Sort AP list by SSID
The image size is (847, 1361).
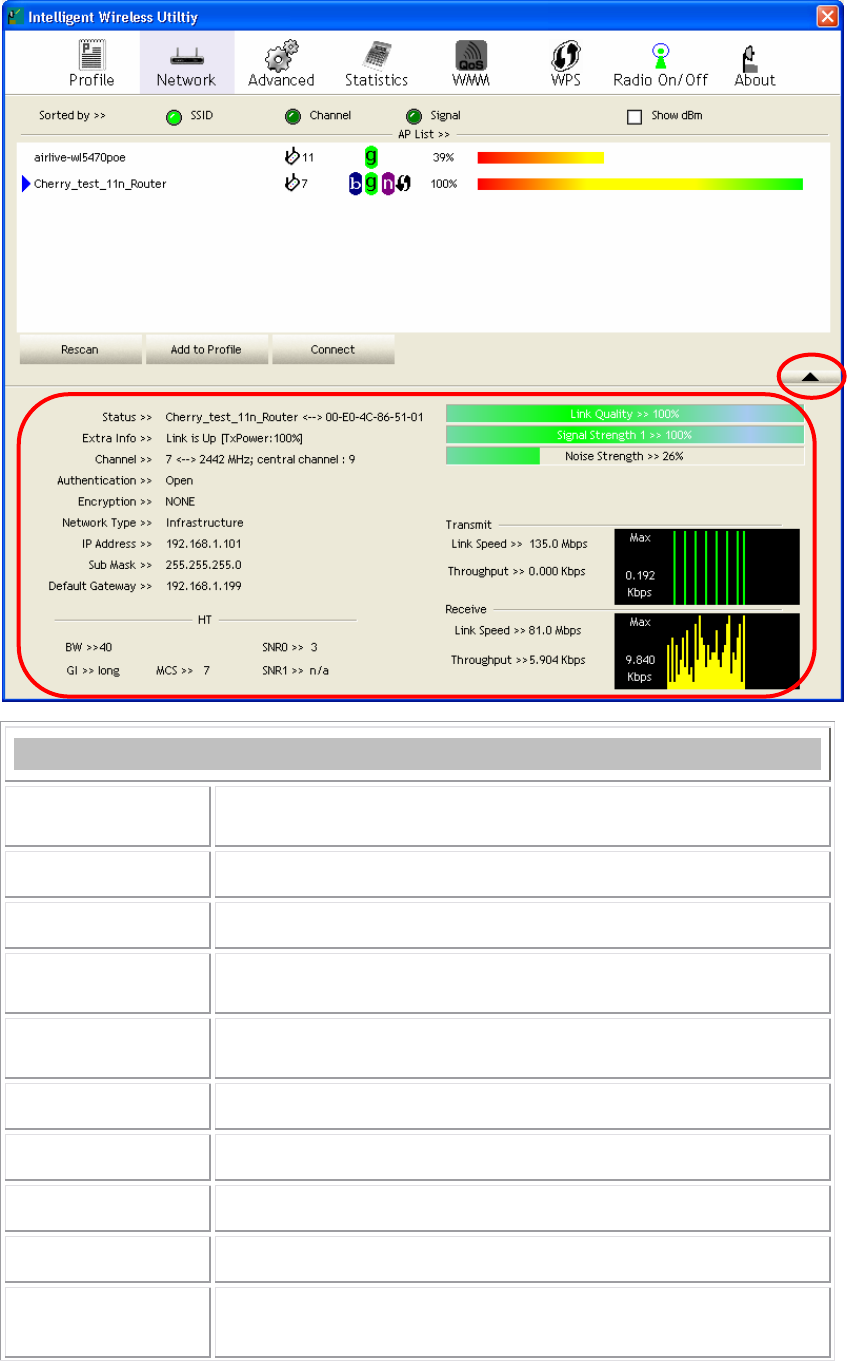click(x=174, y=116)
